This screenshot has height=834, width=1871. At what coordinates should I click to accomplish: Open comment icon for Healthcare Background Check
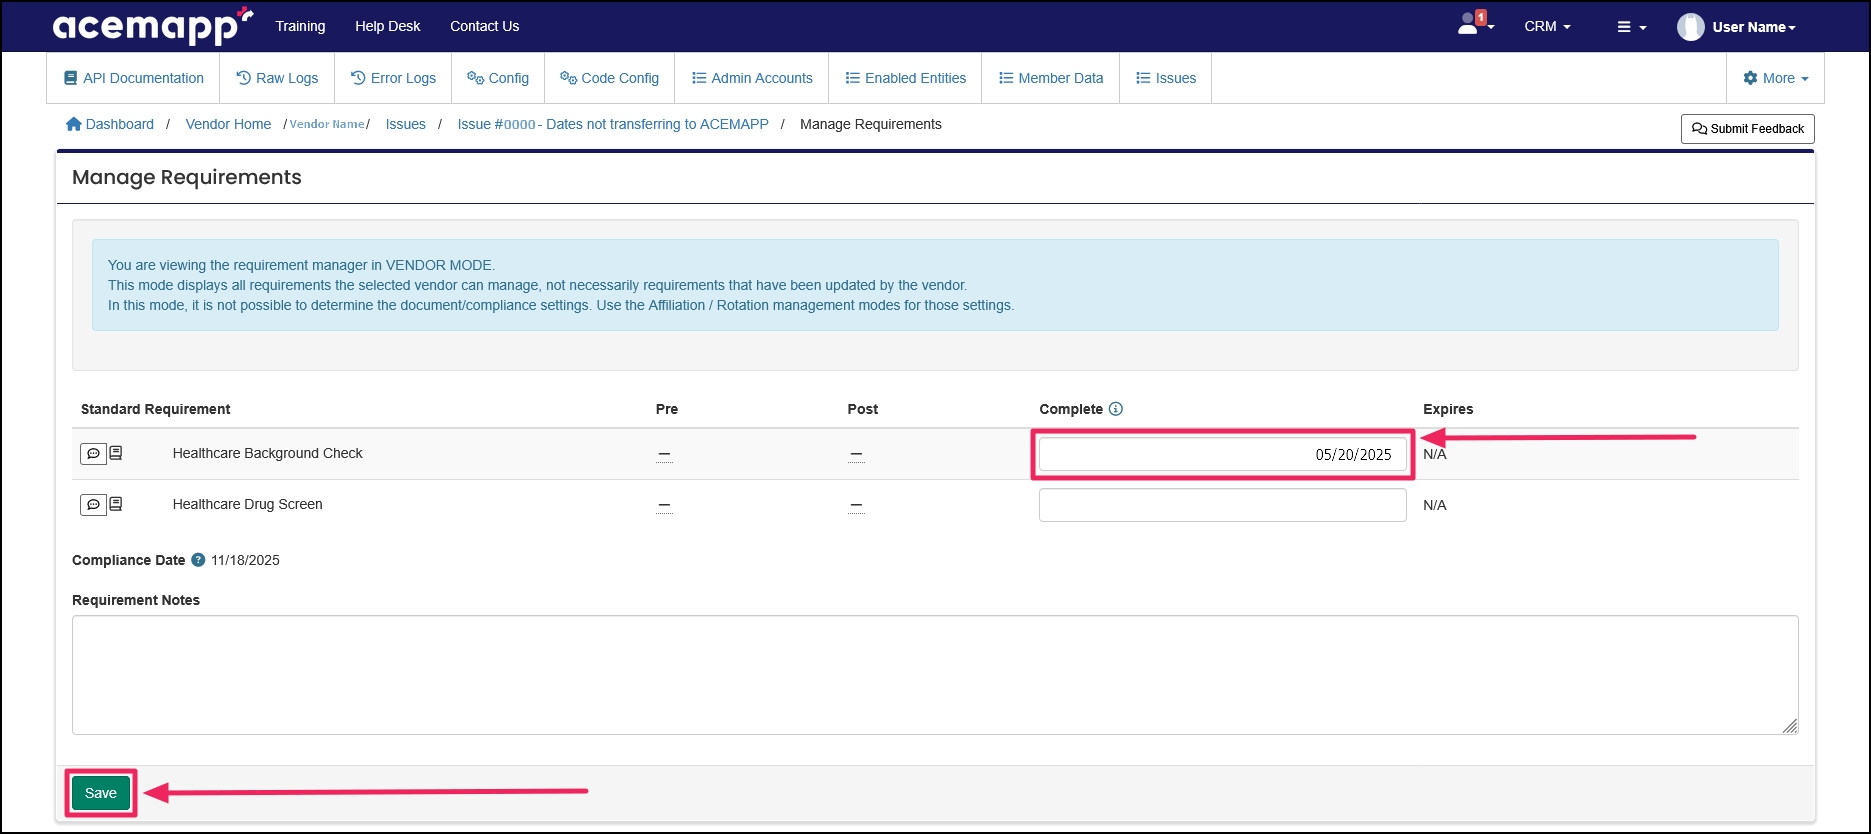coord(93,453)
